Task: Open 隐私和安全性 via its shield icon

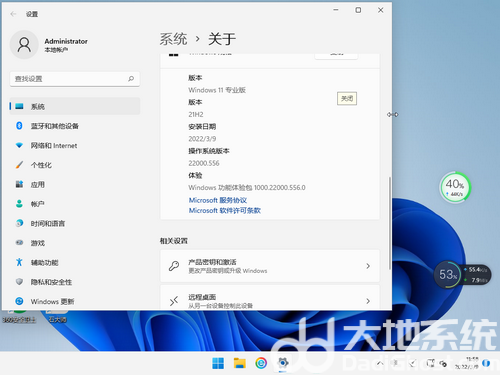Action: tap(19, 282)
